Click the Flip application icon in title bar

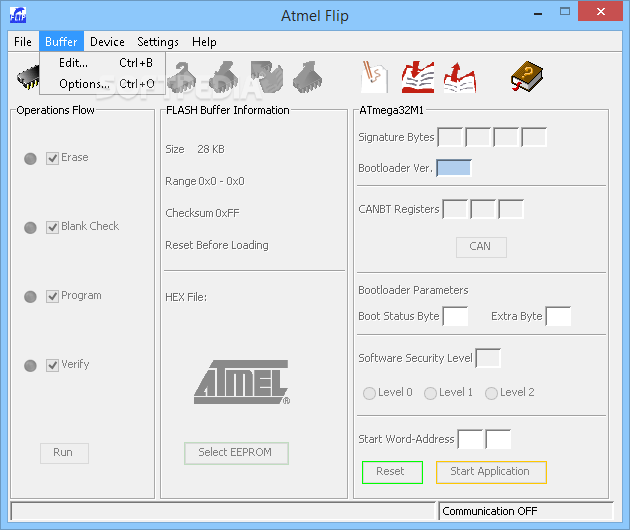[x=18, y=16]
